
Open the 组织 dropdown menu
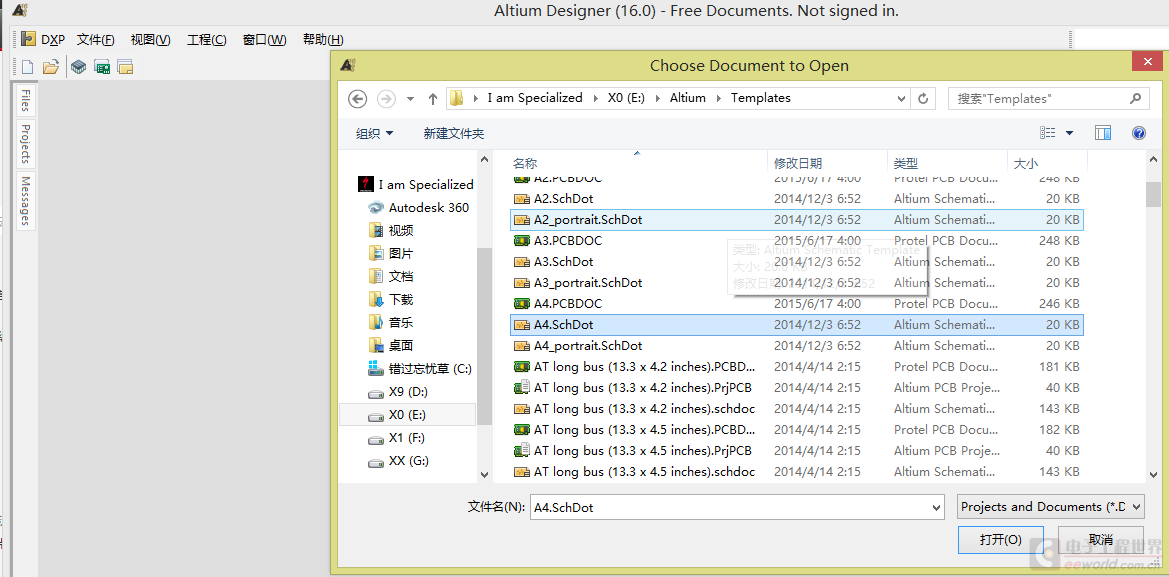375,133
